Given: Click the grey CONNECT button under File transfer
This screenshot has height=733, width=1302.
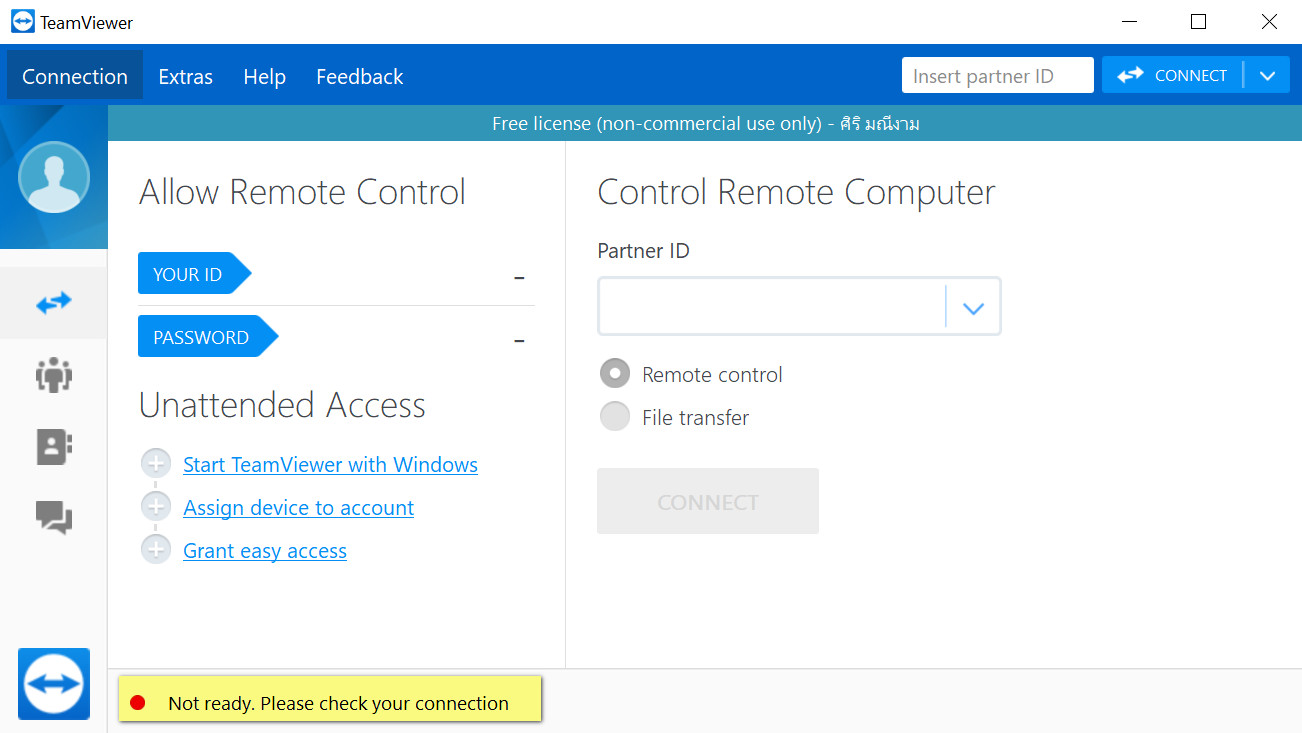Looking at the screenshot, I should coord(708,501).
